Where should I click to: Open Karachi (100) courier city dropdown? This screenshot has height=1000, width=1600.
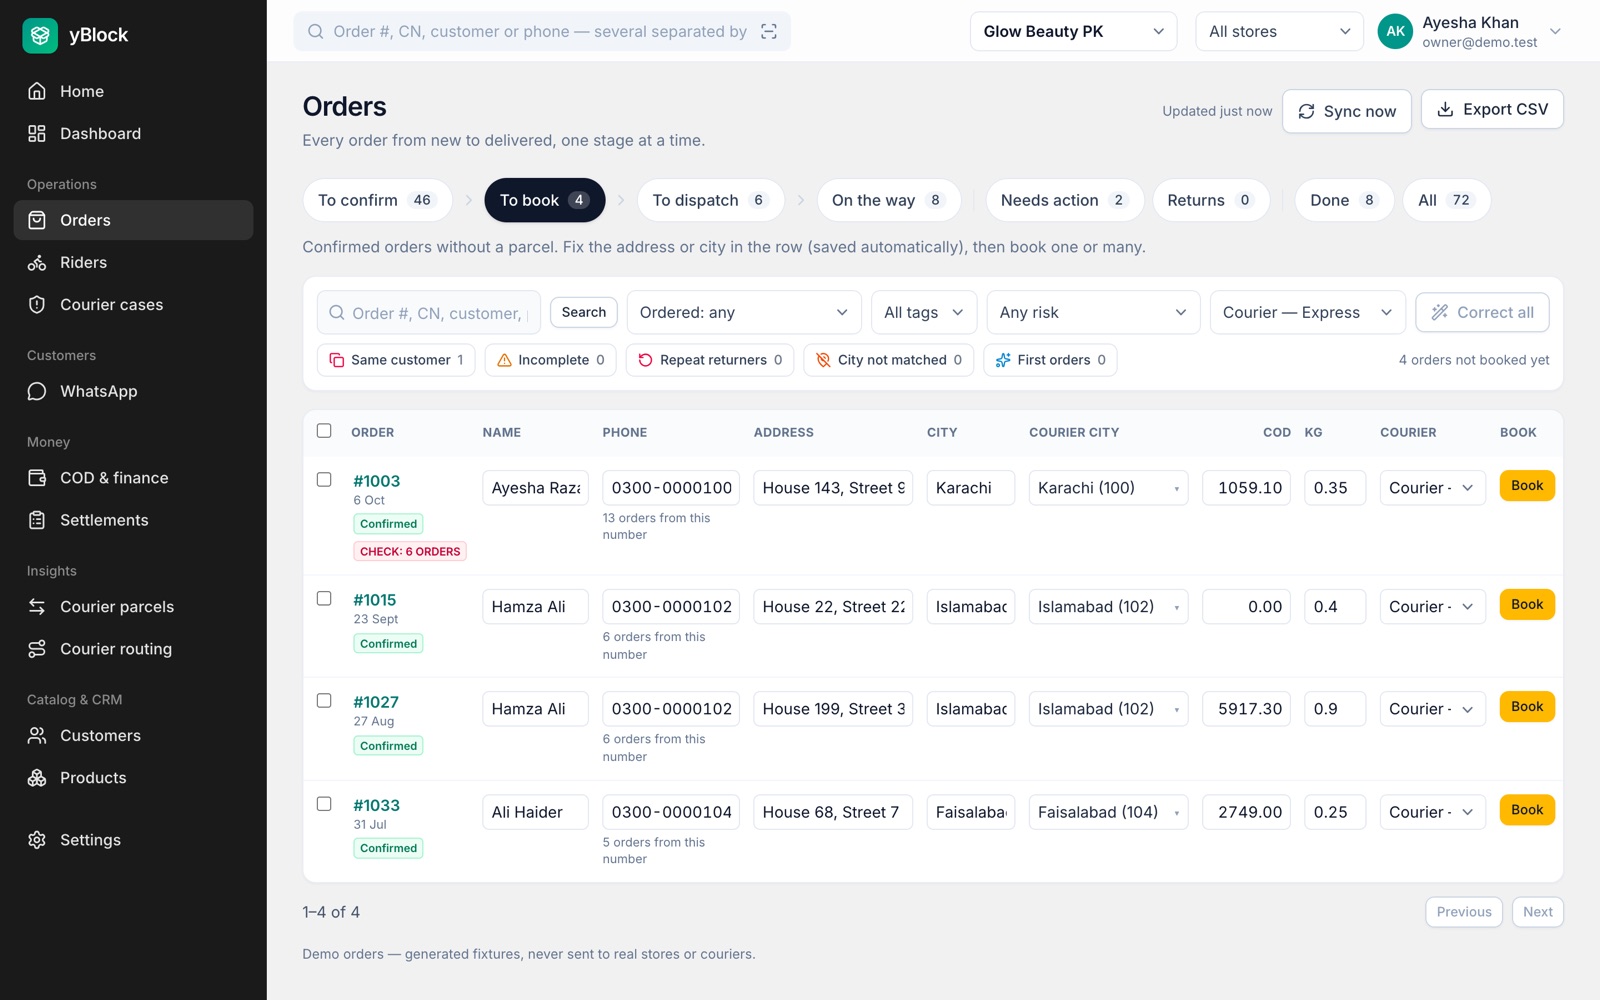1108,488
